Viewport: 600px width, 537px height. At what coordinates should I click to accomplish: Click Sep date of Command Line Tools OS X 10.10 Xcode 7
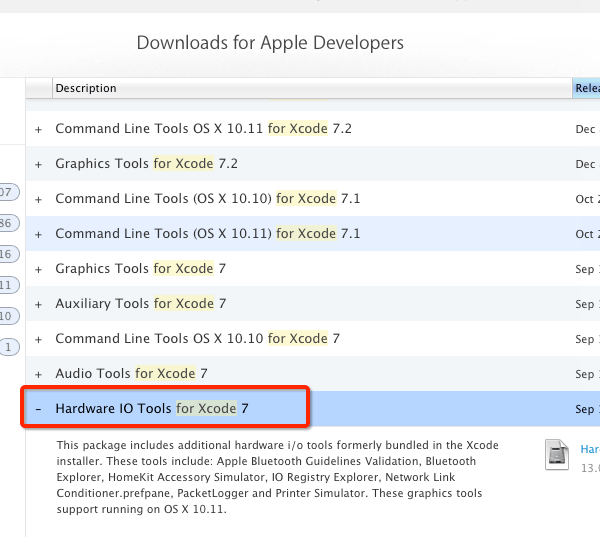[587, 339]
